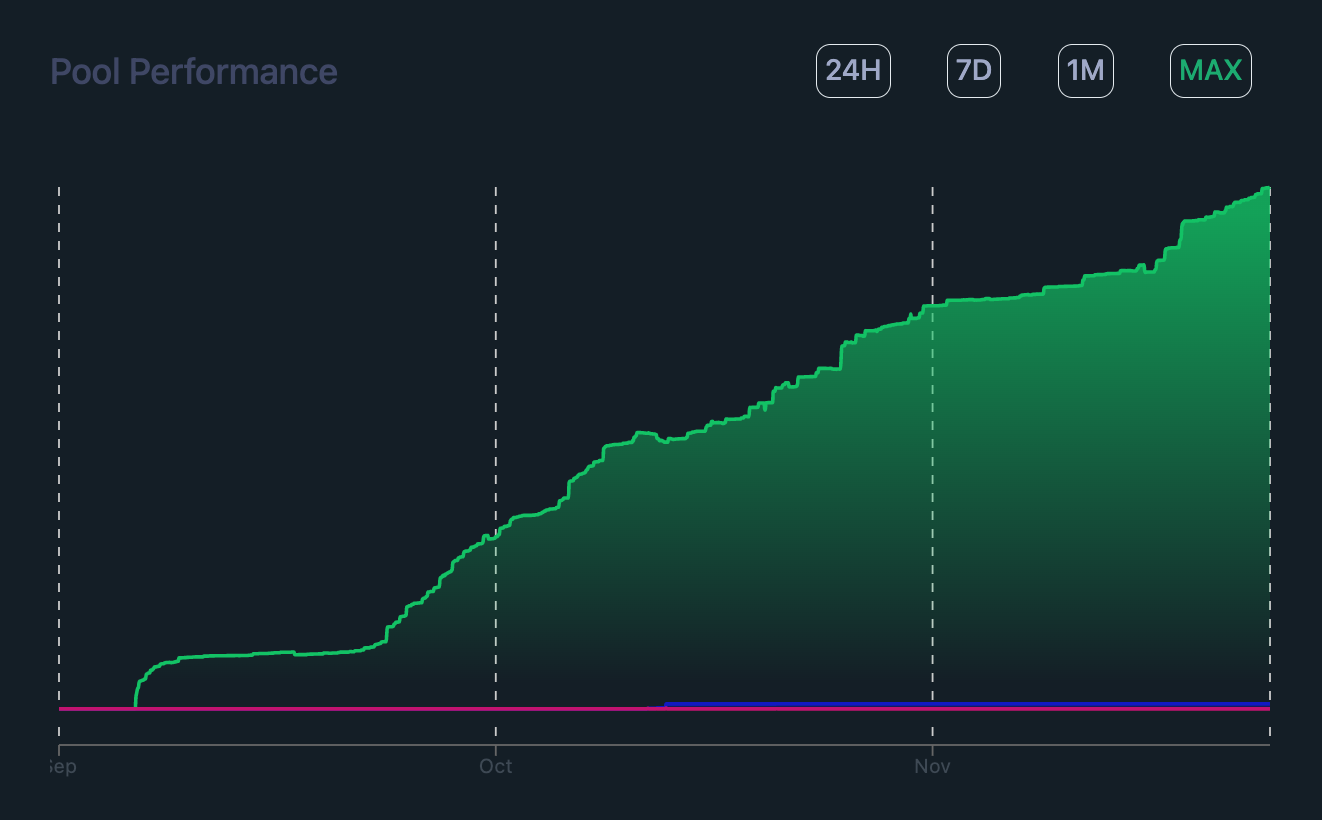
Task: Click green line where it crosses Oct gridline
Action: click(496, 532)
